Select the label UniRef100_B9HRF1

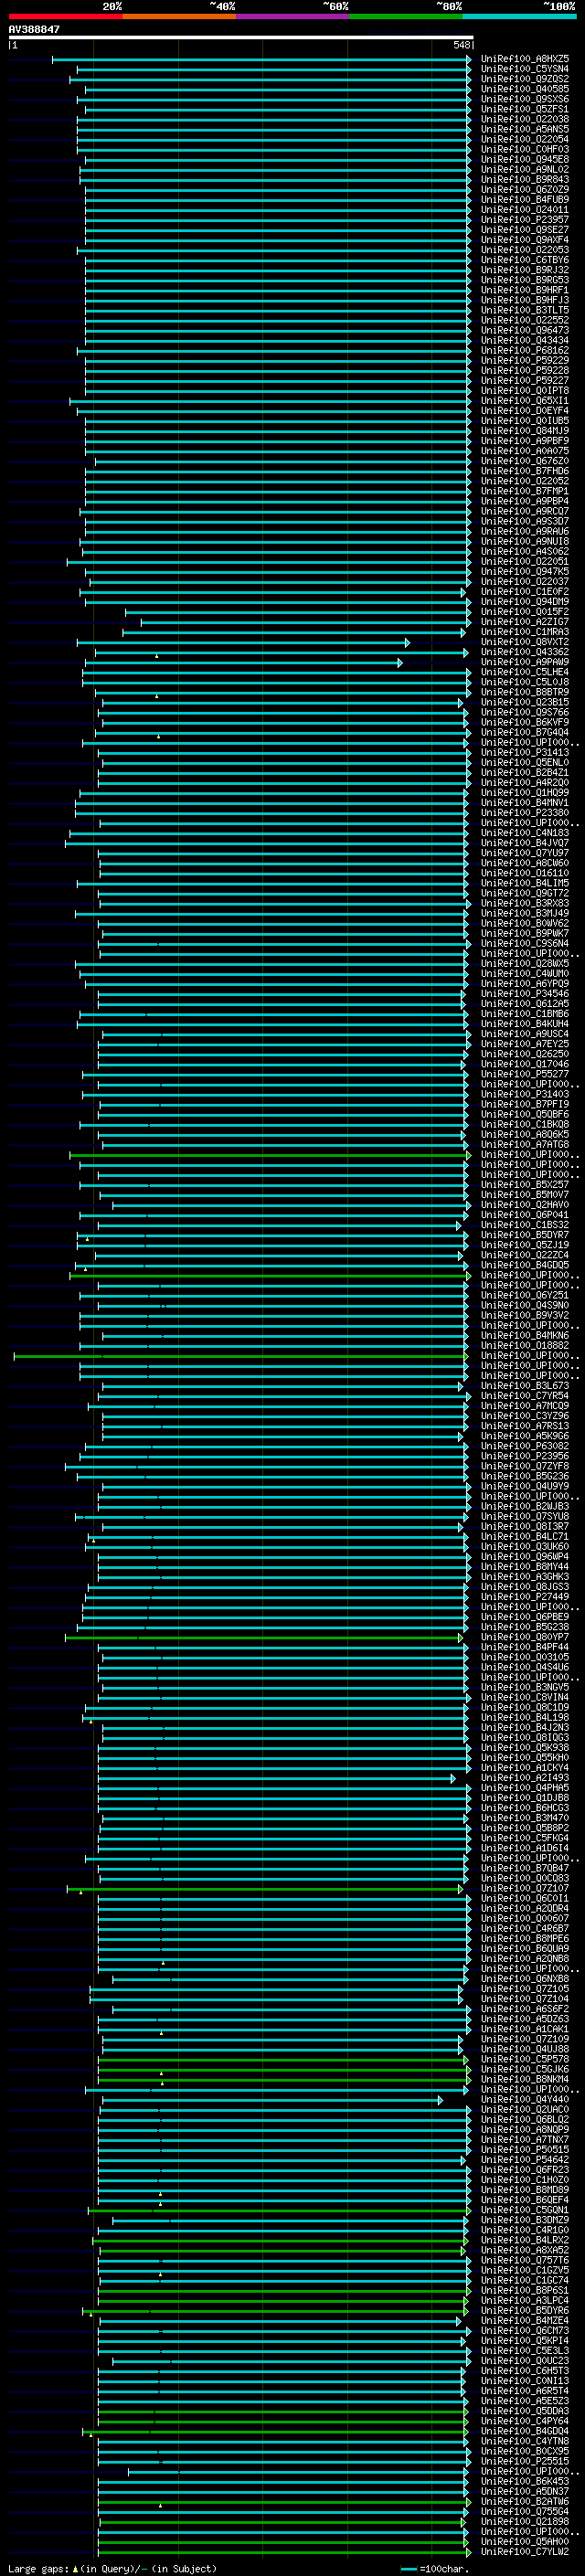point(525,290)
